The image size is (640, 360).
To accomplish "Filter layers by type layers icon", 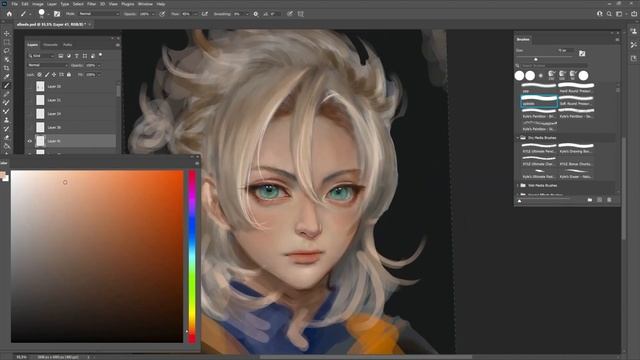I will coord(76,56).
